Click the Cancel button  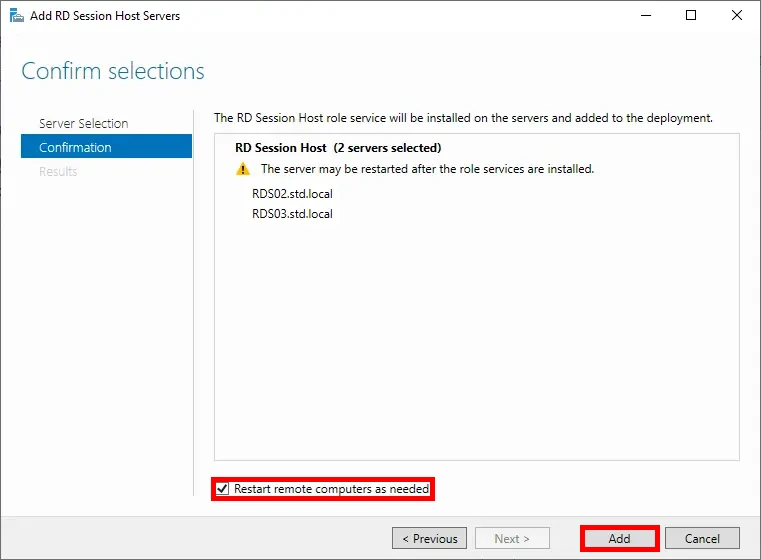click(x=702, y=538)
